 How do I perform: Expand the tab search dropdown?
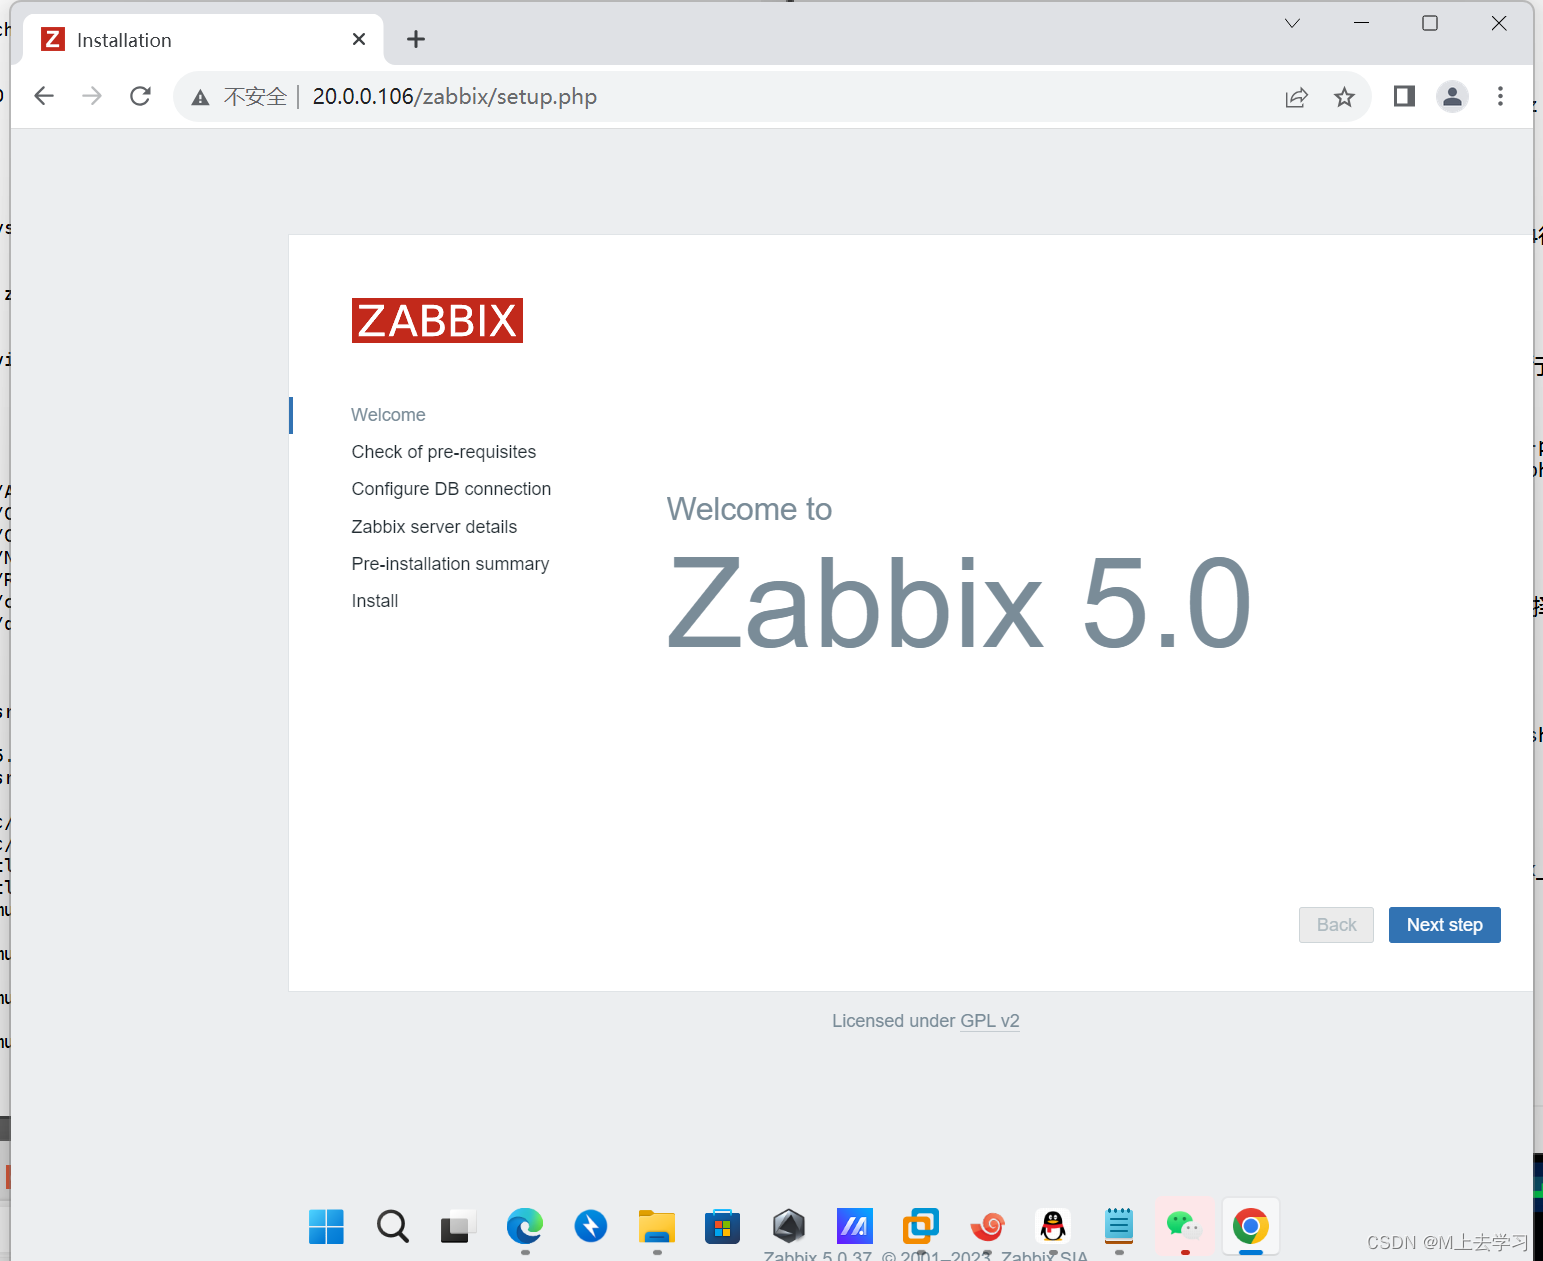click(1292, 23)
